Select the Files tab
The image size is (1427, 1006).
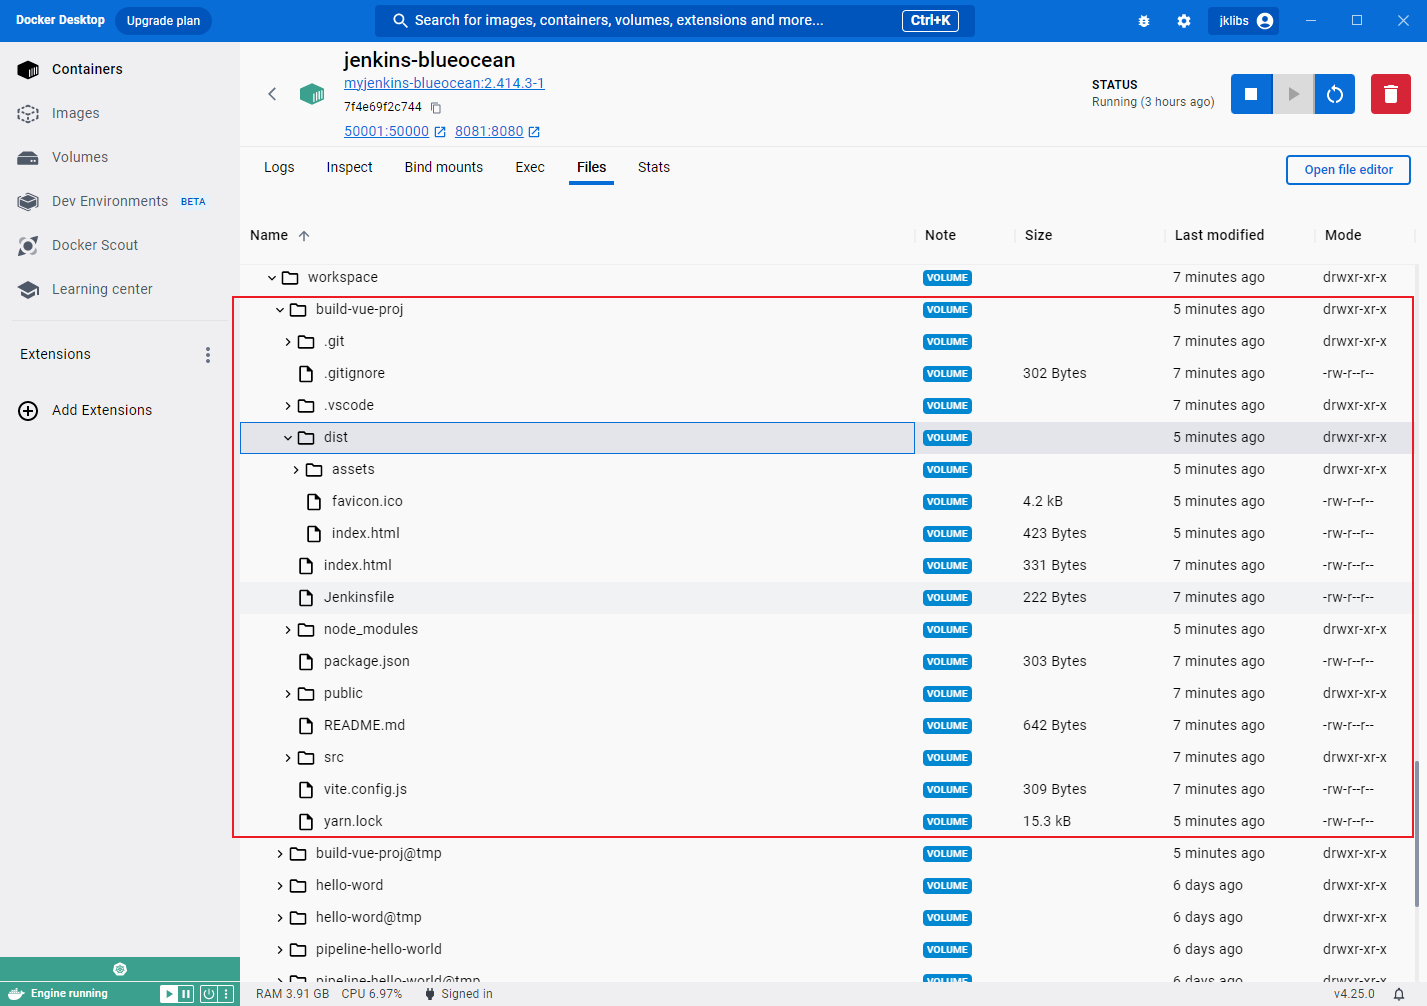point(592,167)
